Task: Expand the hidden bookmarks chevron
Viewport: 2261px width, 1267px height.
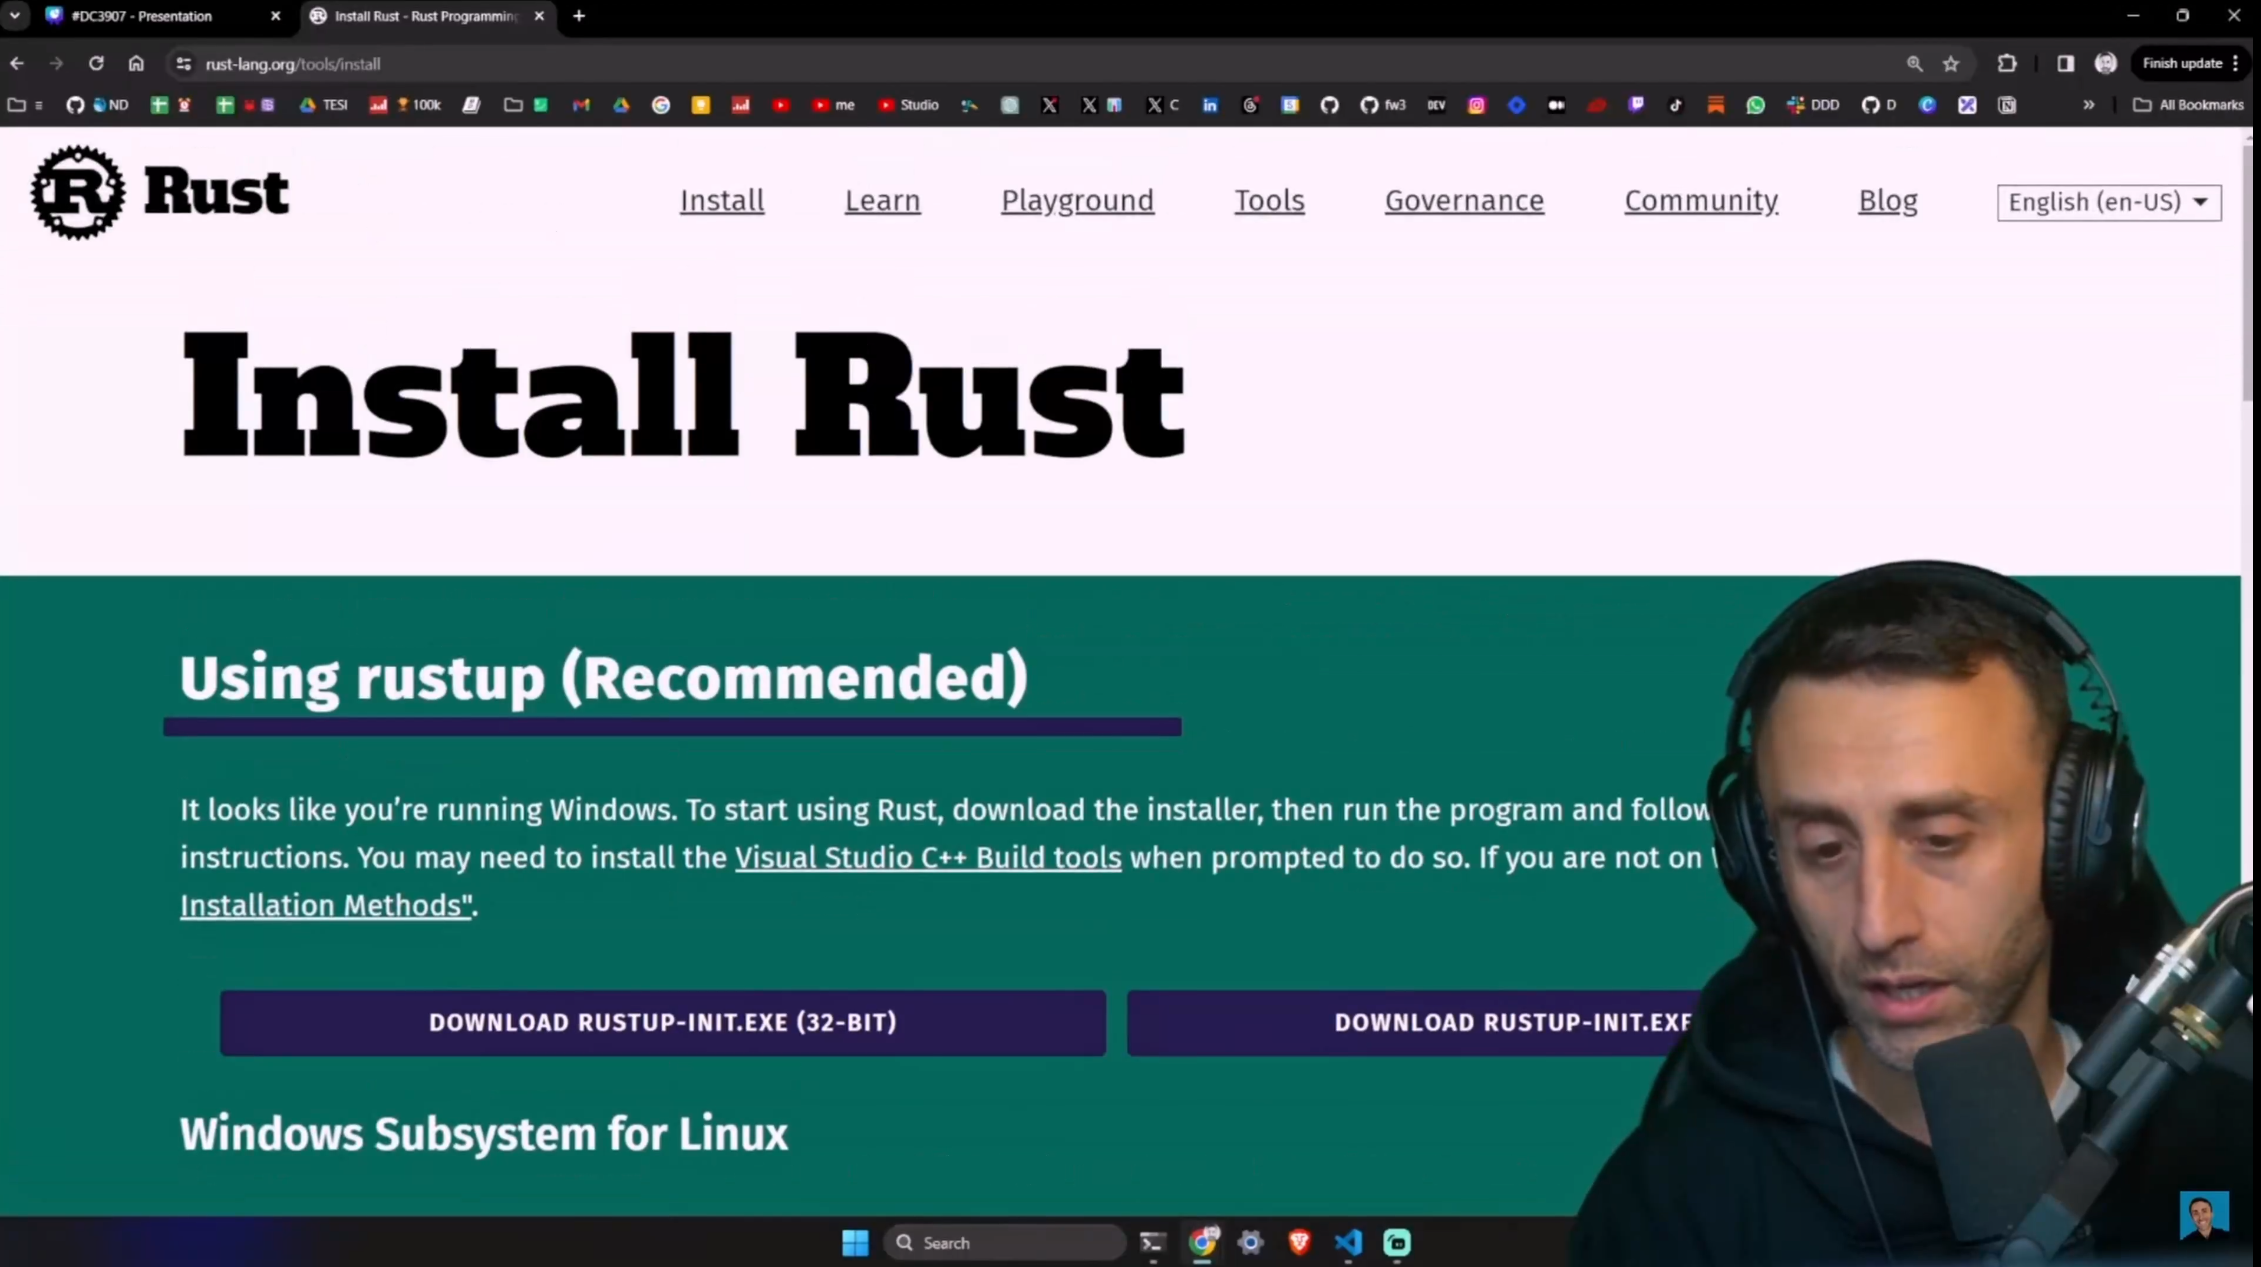Action: [x=2089, y=104]
